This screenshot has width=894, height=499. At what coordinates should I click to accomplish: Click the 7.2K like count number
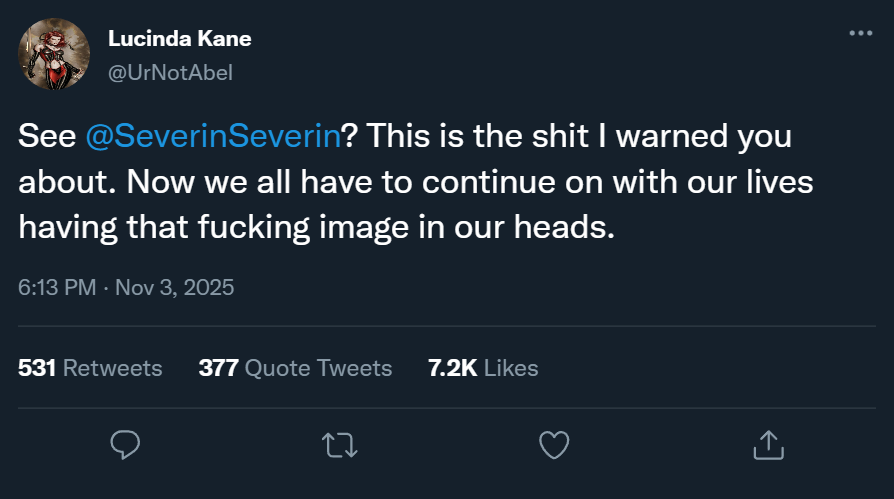(452, 368)
